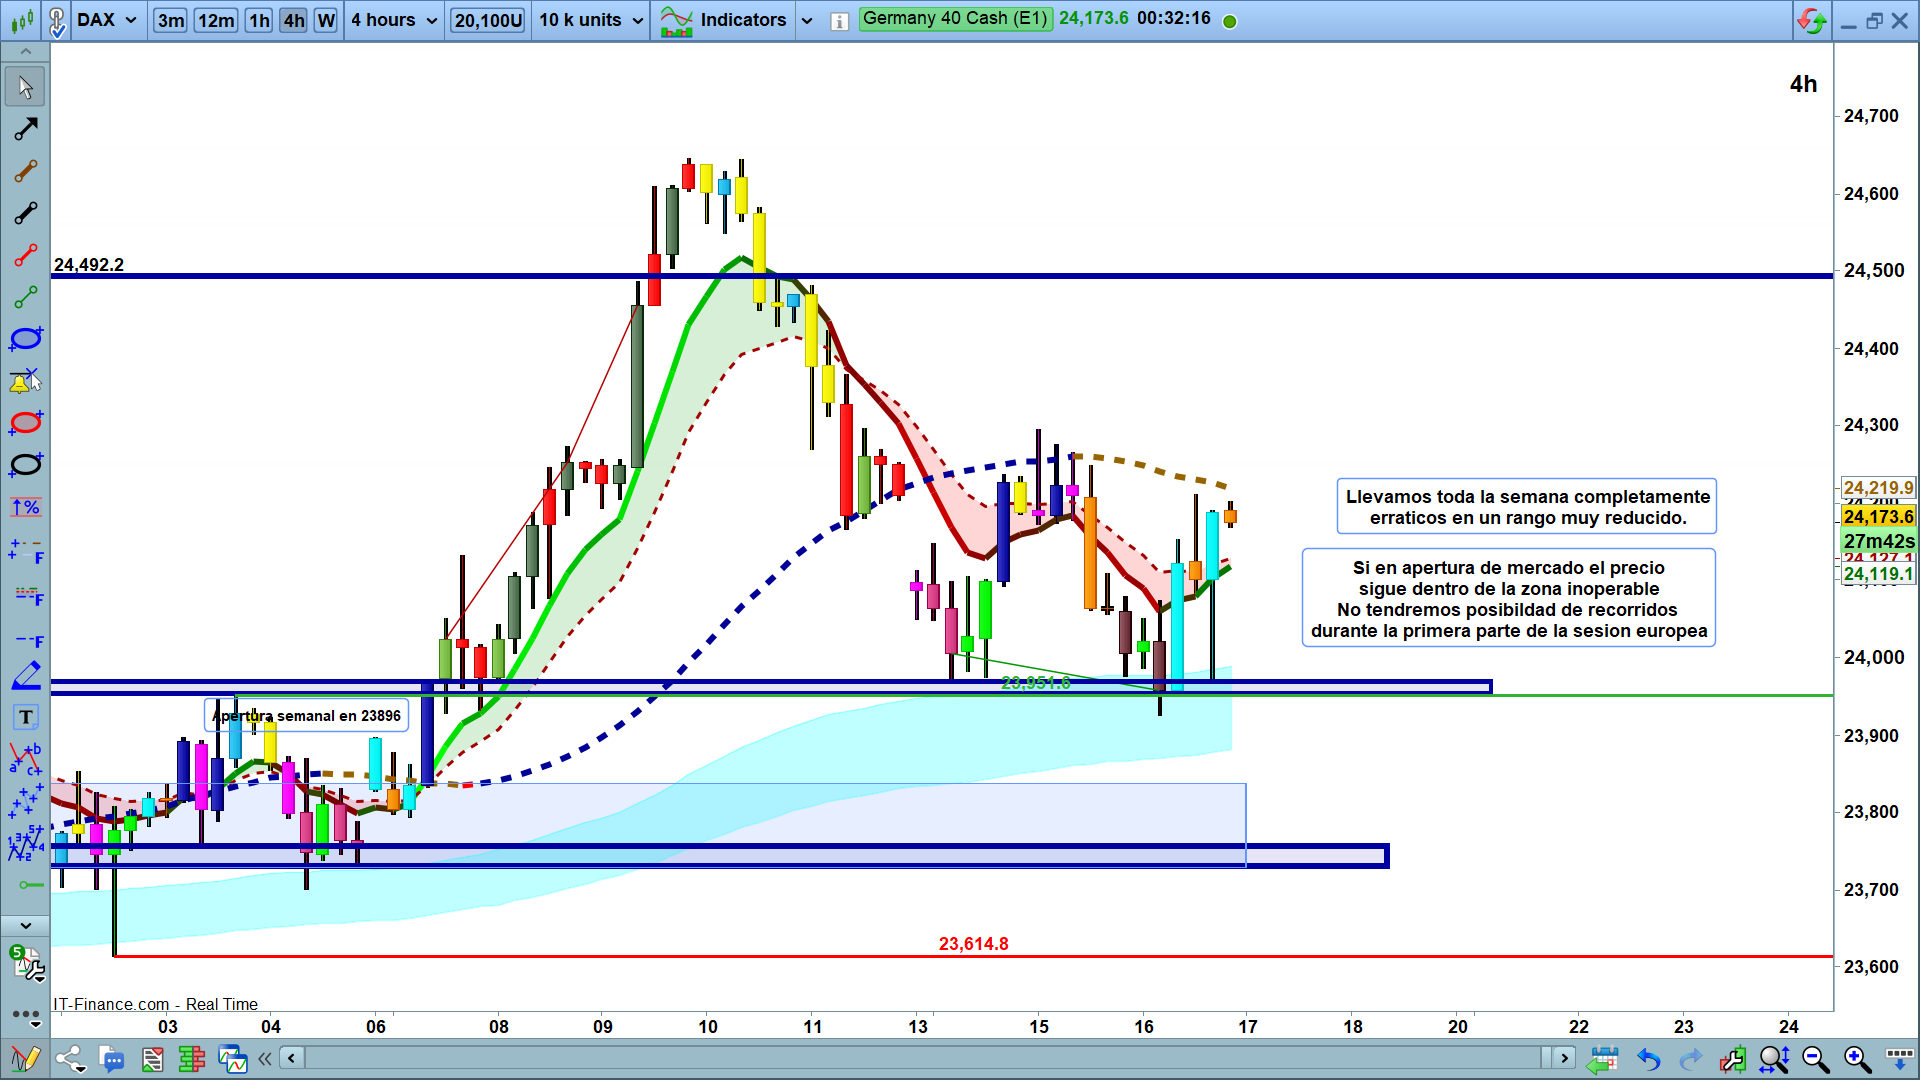Select the 4h timeframe button
Image resolution: width=1920 pixels, height=1080 pixels.
(x=293, y=20)
